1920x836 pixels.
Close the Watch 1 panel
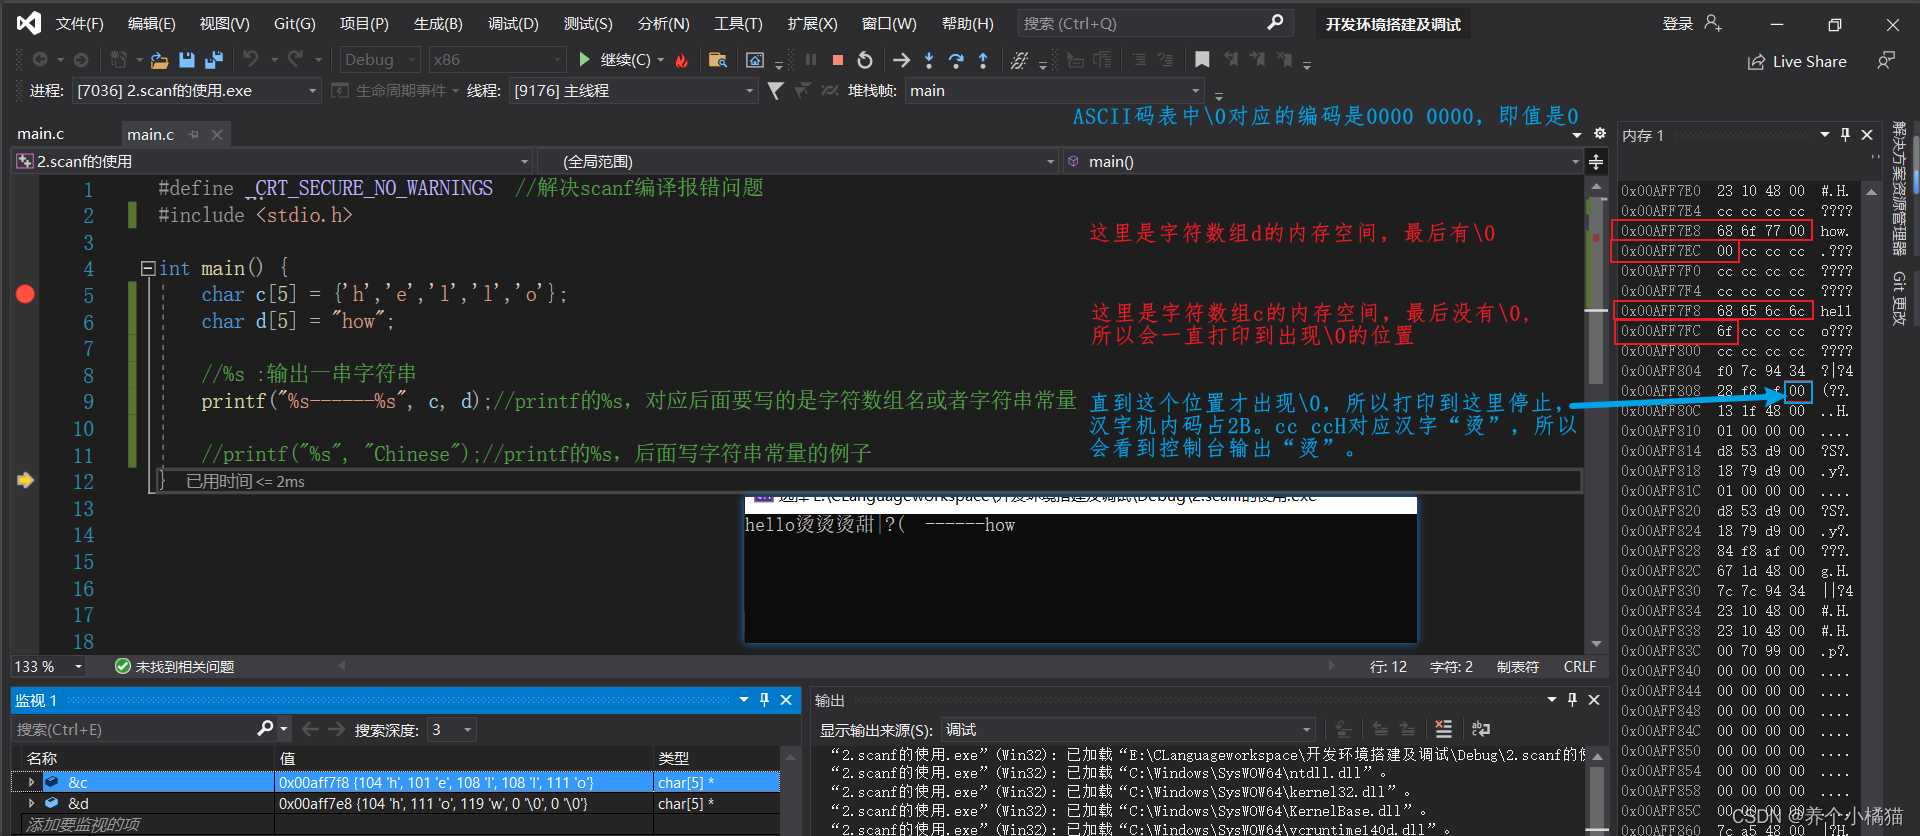click(786, 700)
